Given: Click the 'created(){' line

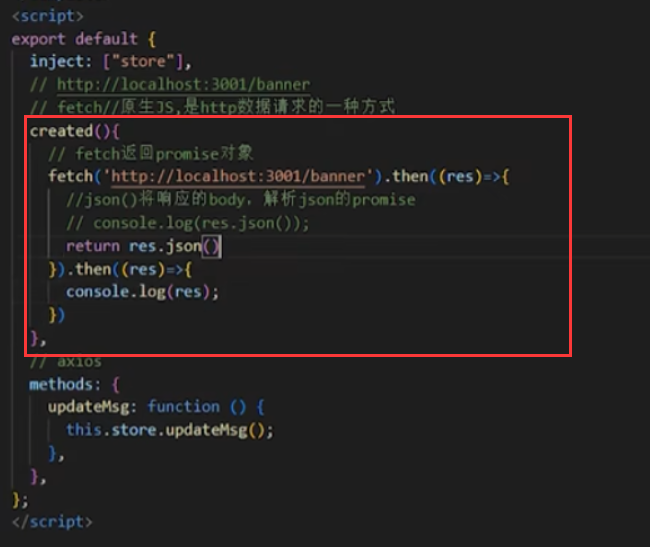Looking at the screenshot, I should (x=75, y=131).
